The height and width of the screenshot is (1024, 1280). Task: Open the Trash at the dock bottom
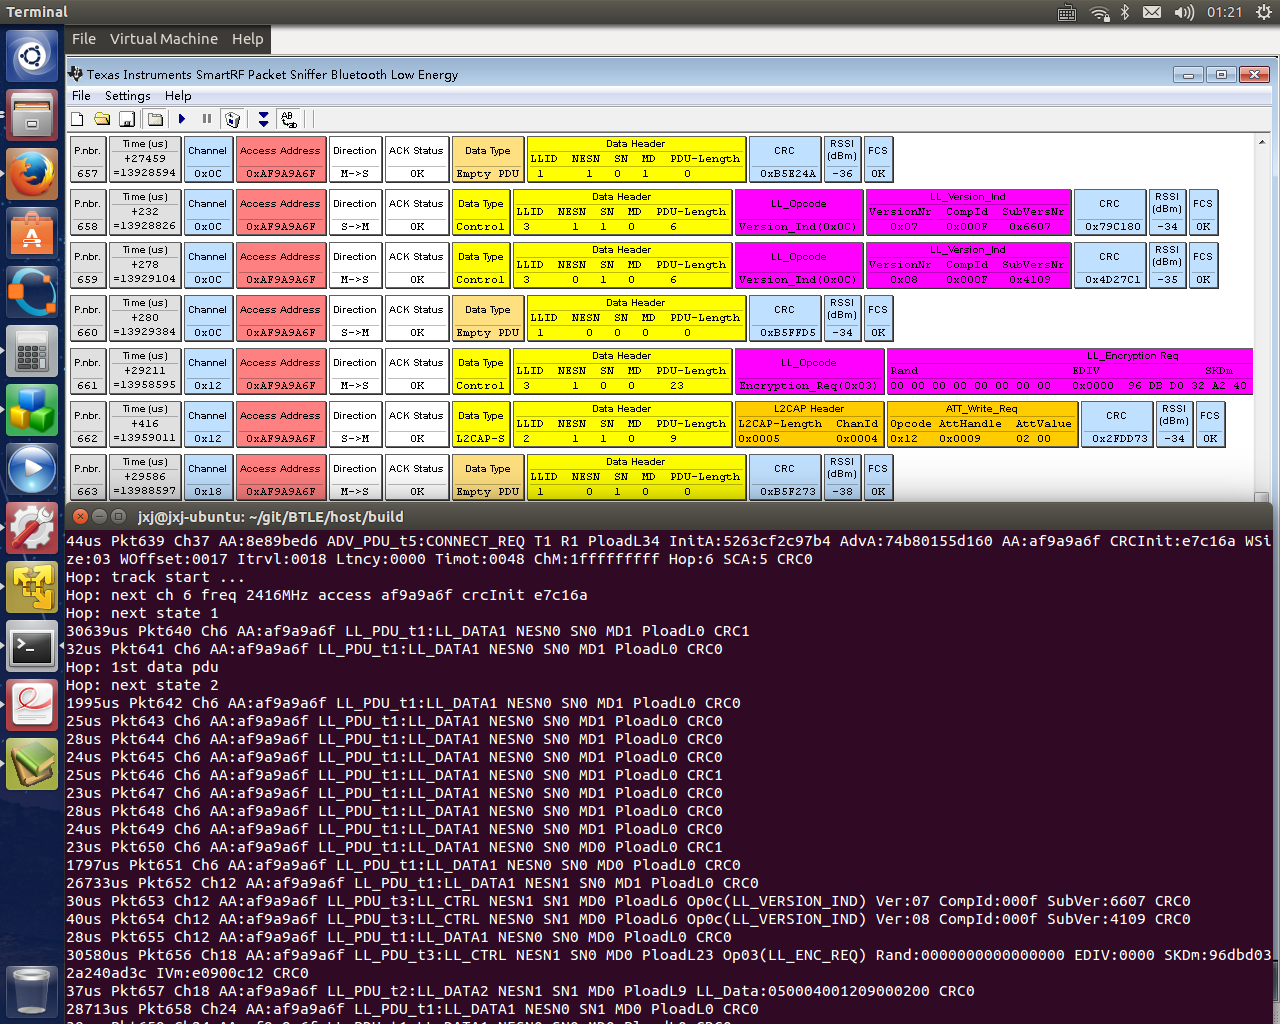(x=32, y=990)
